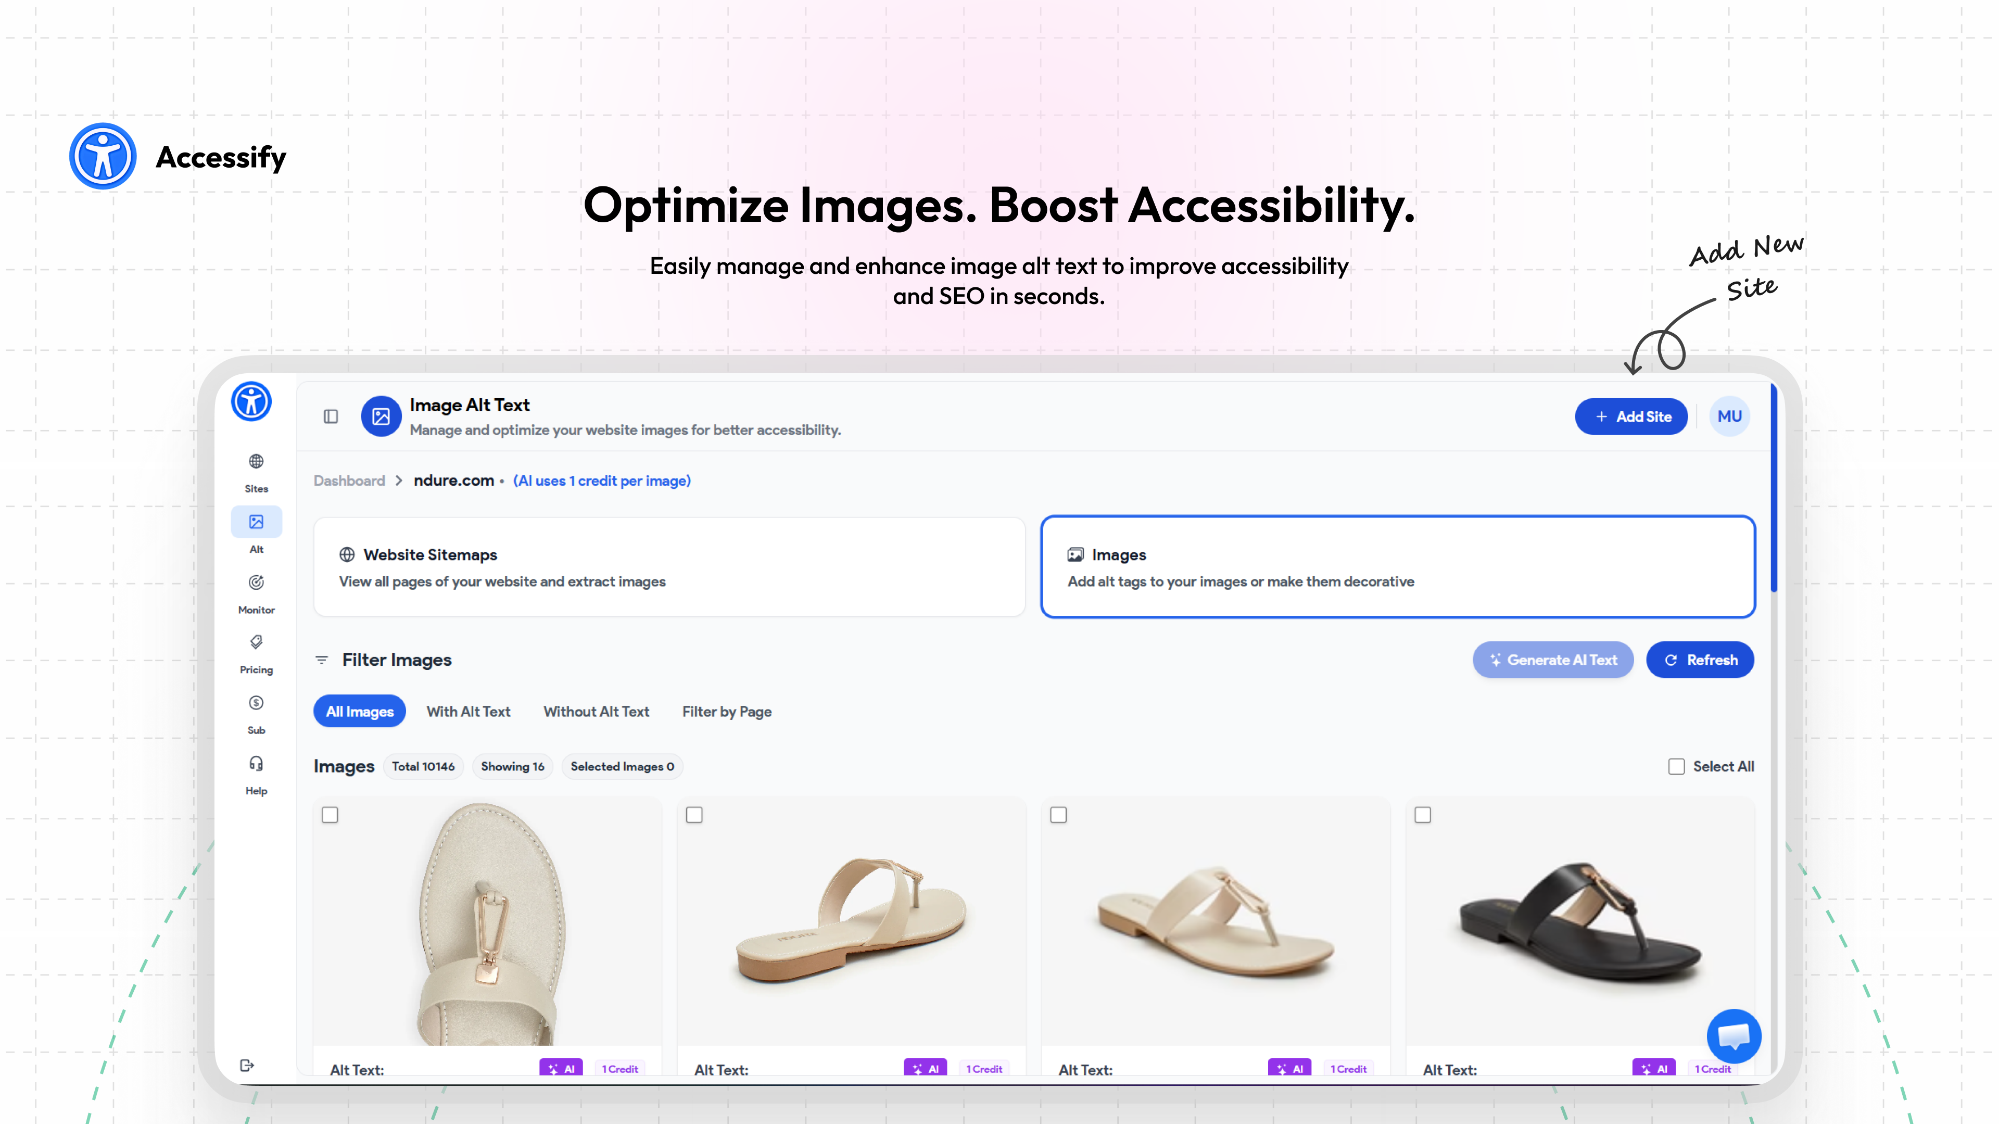The image size is (1999, 1125).
Task: Click the Total 10146 badge
Action: pyautogui.click(x=423, y=767)
